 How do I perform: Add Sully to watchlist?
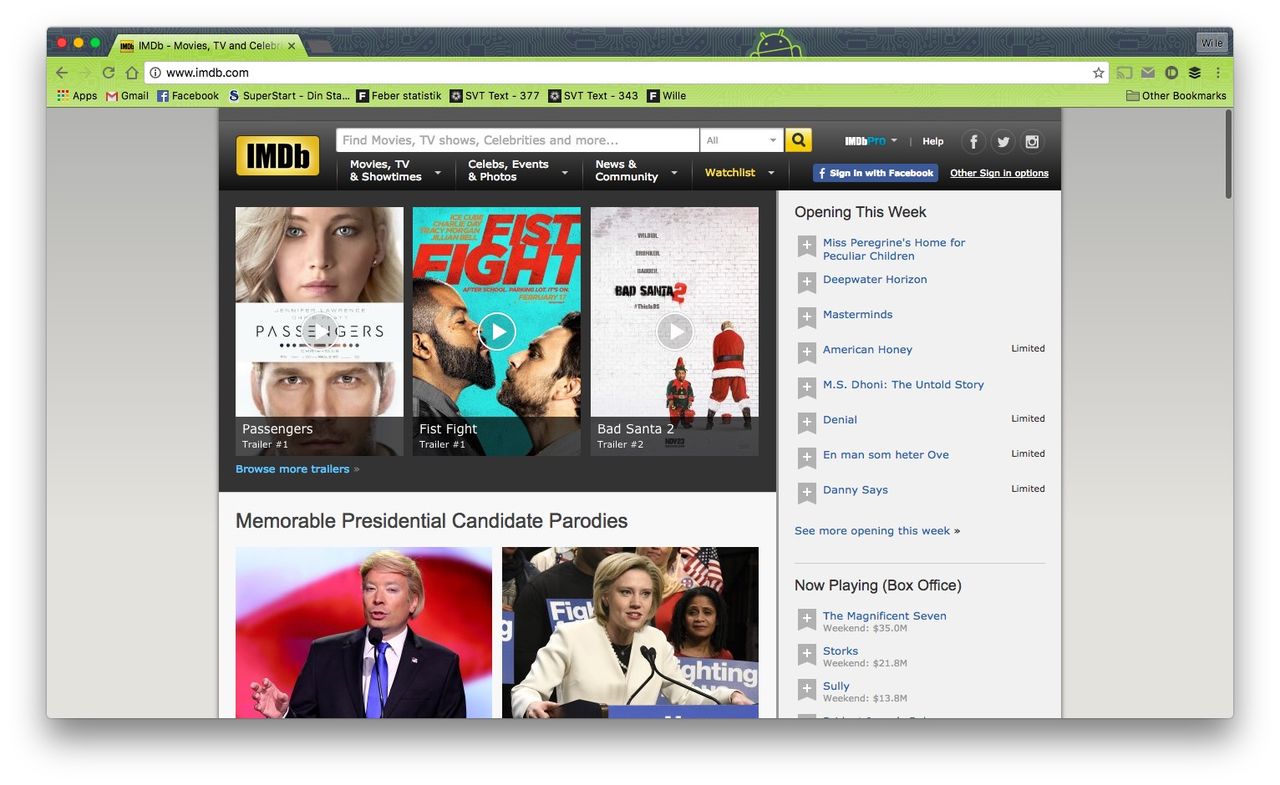[807, 689]
